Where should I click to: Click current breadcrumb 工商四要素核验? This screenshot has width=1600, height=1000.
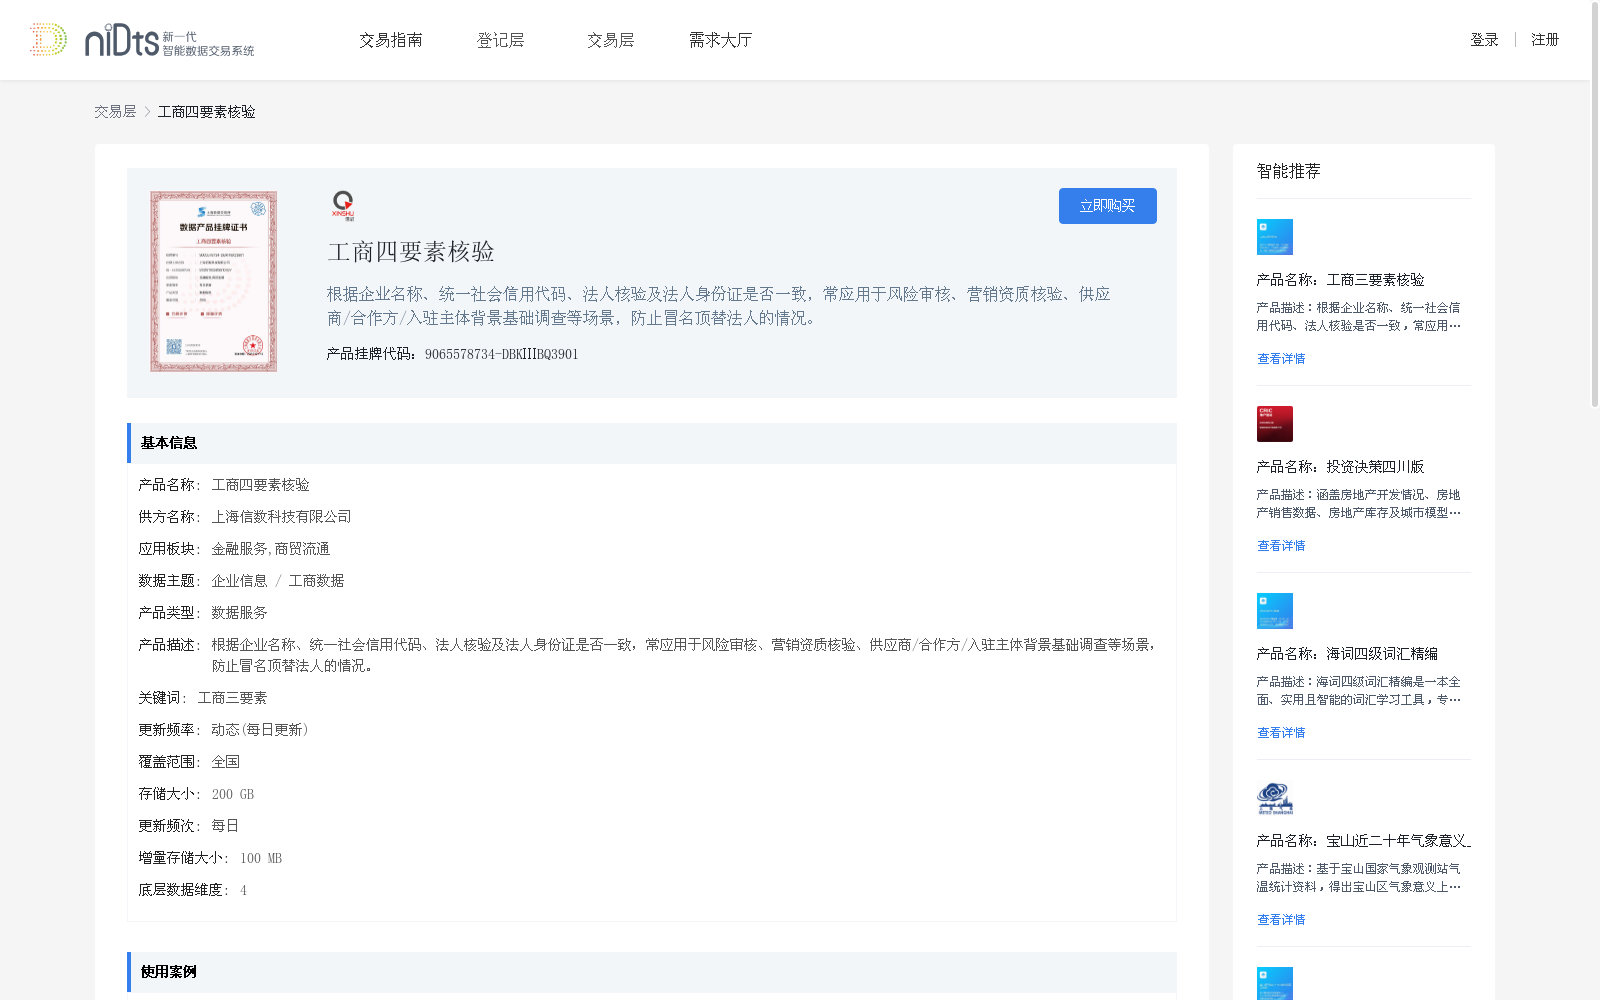point(207,112)
